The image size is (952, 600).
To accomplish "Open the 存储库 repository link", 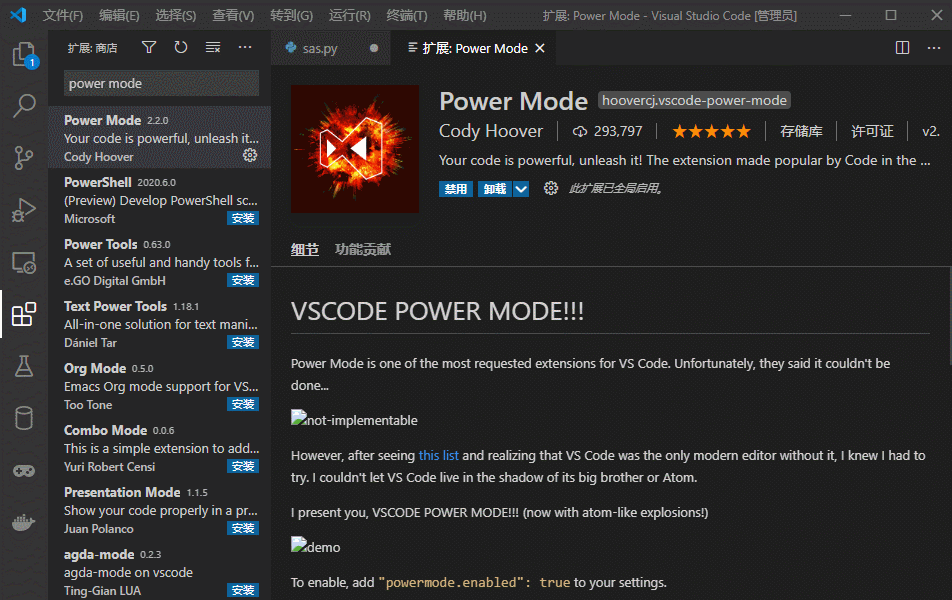I will tap(801, 131).
